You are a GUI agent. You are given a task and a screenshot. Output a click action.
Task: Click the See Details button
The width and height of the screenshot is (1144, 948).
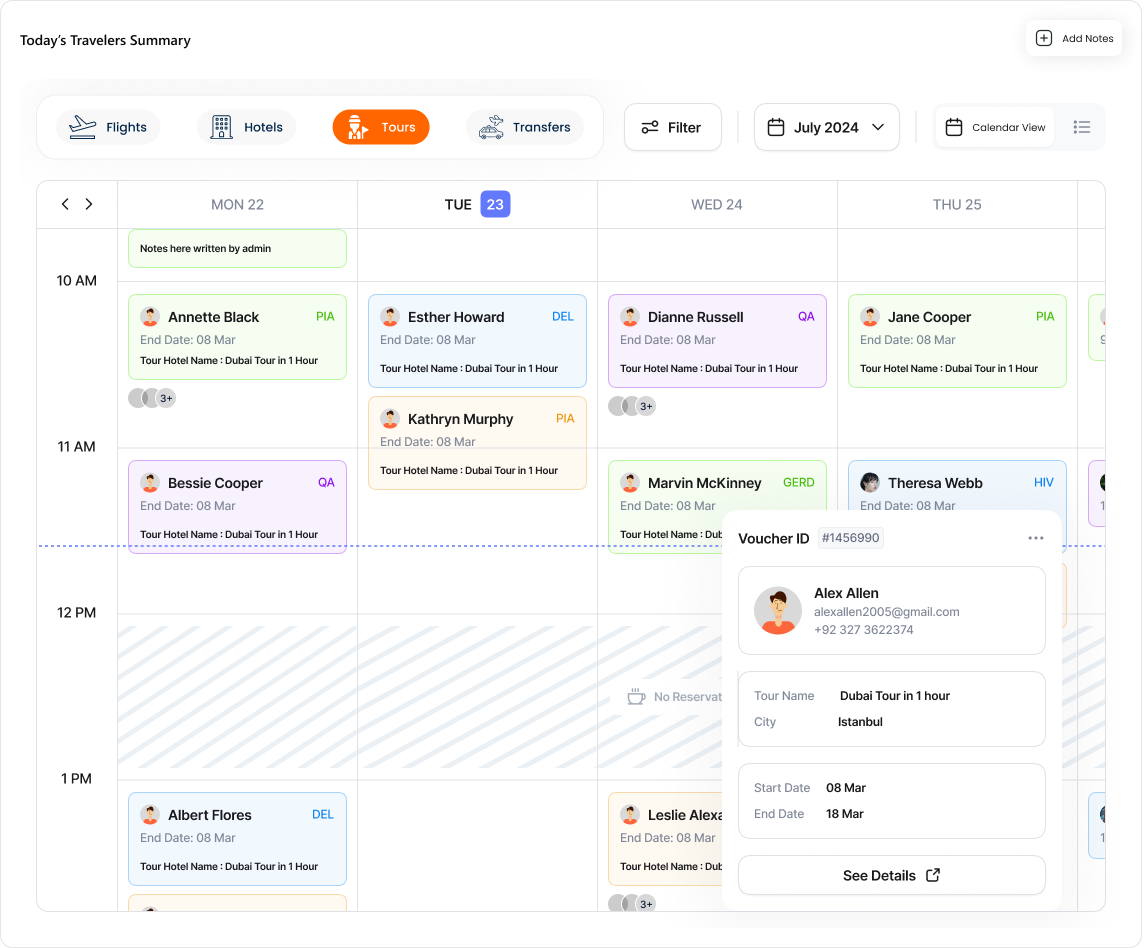(891, 875)
